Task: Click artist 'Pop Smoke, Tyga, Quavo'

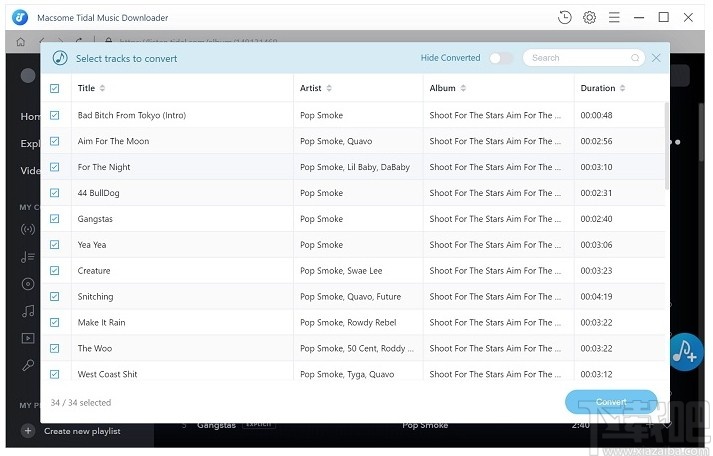Action: point(347,374)
